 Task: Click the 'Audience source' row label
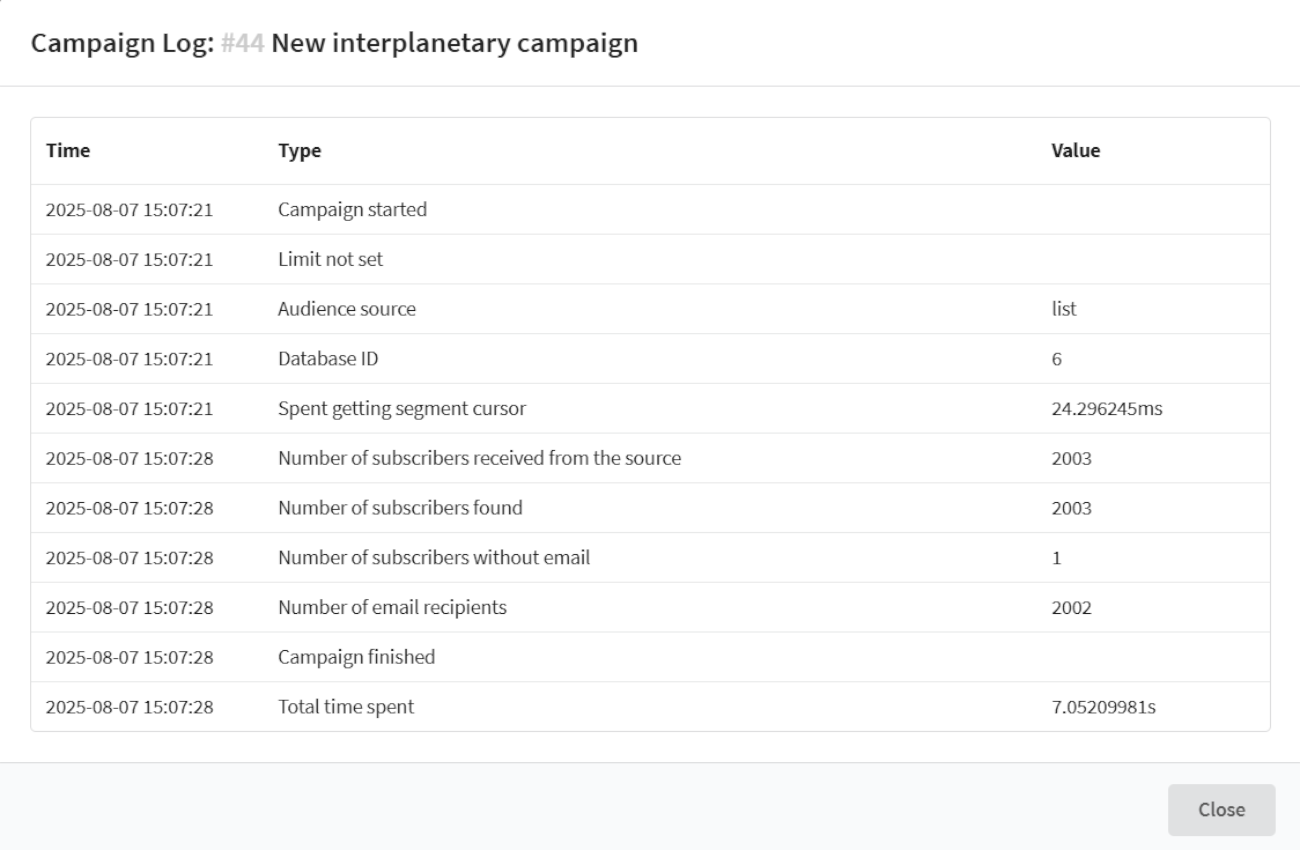346,310
